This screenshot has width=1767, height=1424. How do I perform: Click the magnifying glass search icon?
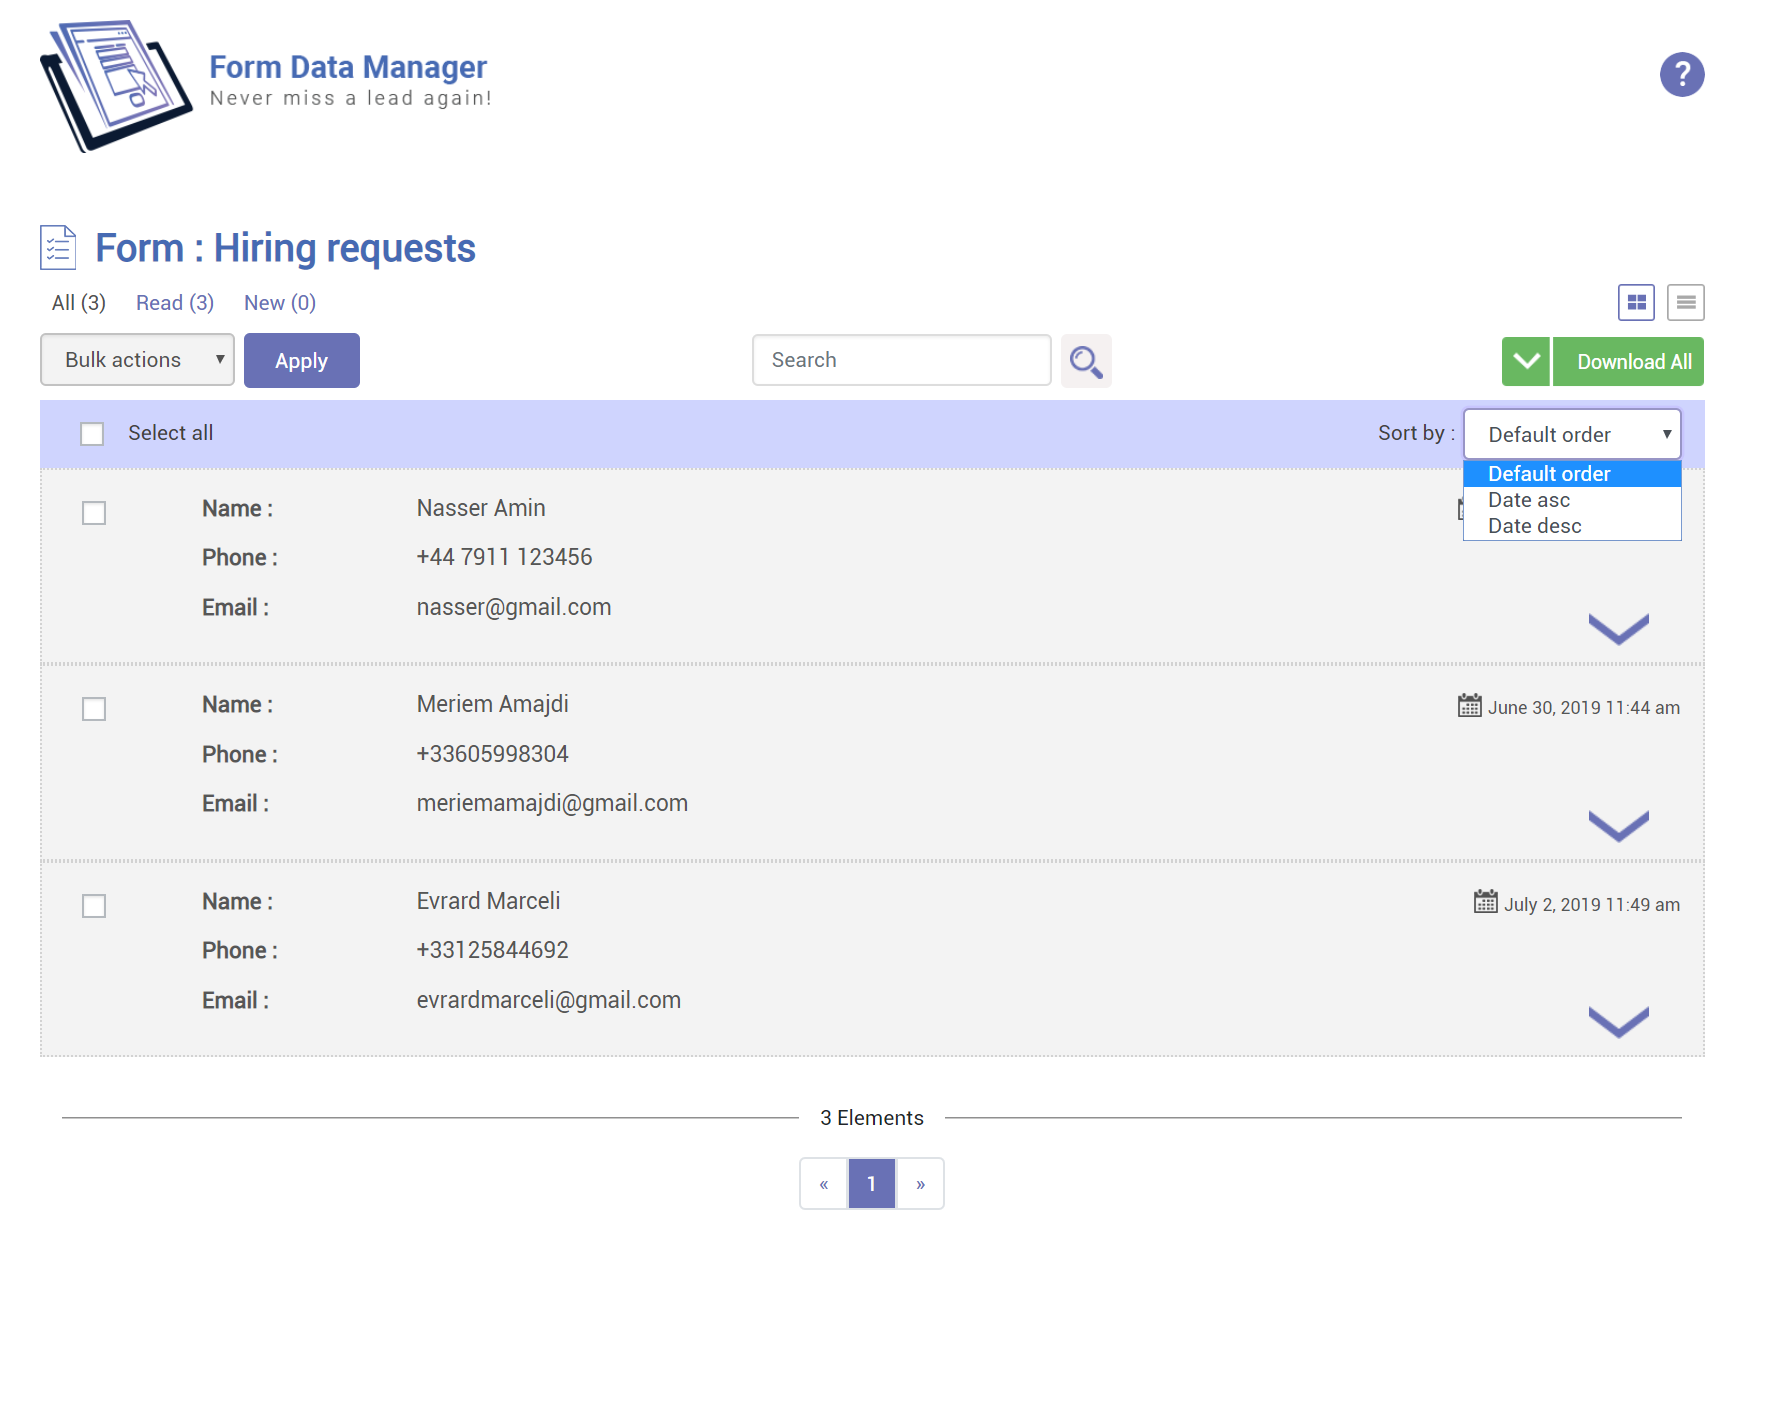(x=1085, y=361)
